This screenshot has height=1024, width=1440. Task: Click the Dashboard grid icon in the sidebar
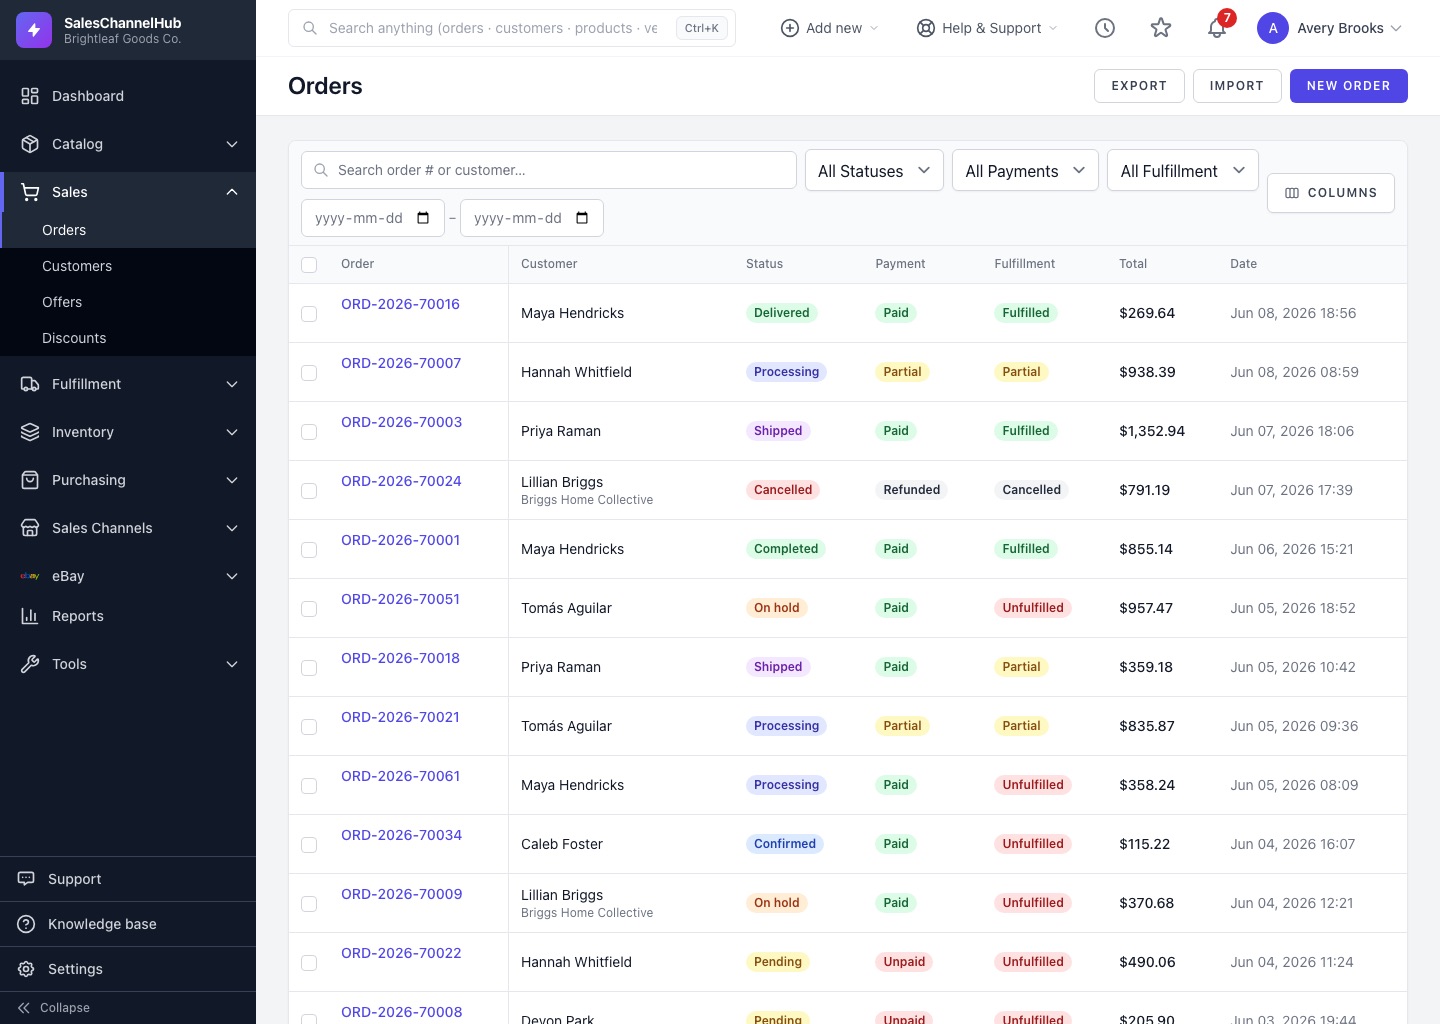(x=30, y=96)
